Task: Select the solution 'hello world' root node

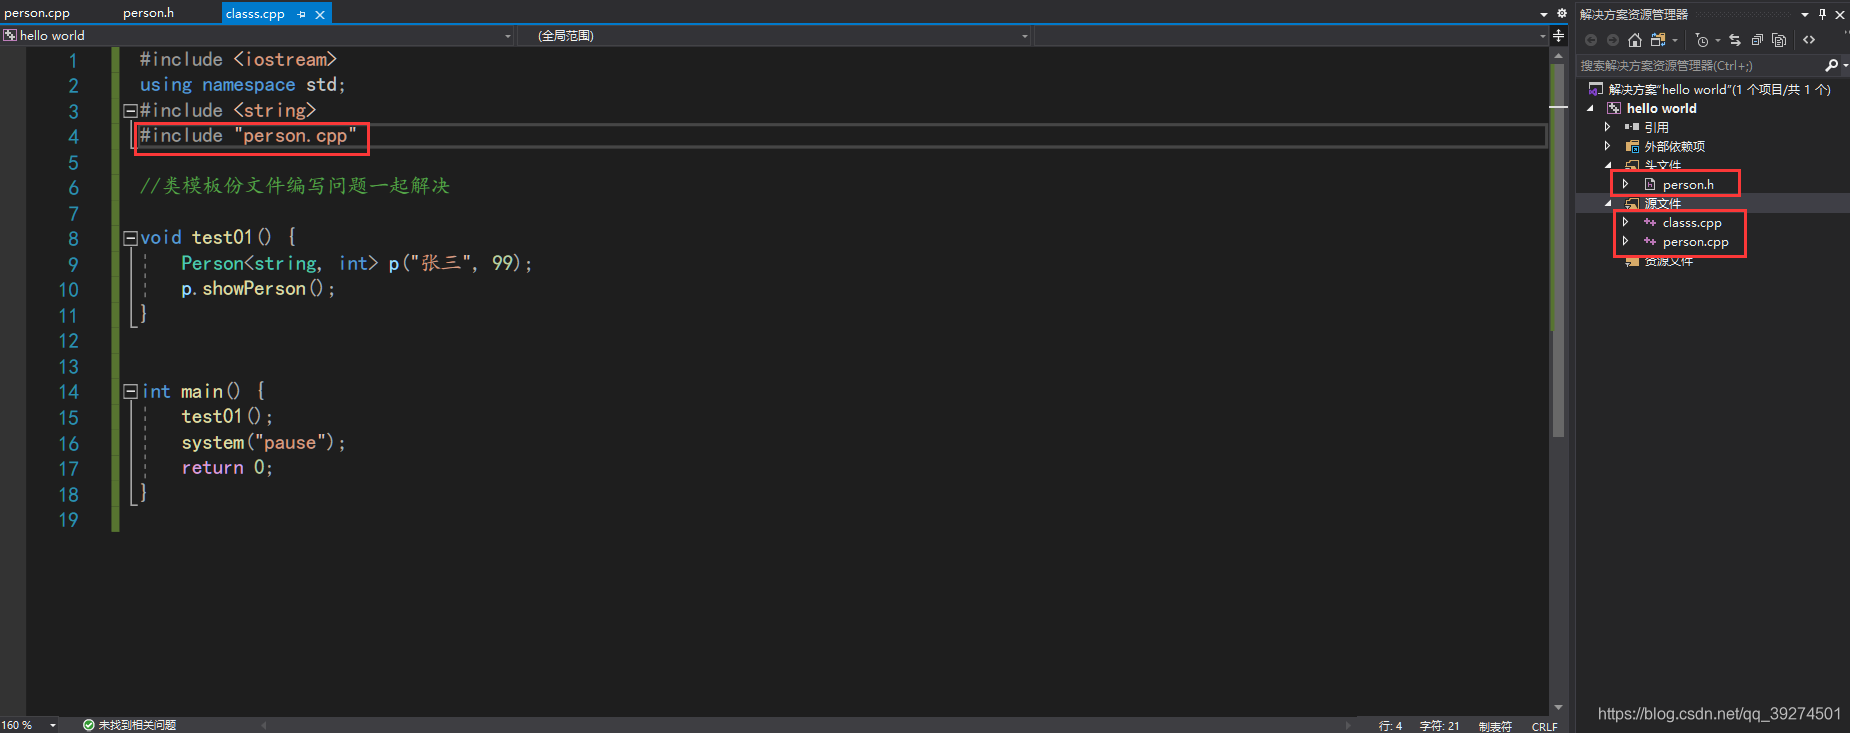Action: pos(1719,90)
